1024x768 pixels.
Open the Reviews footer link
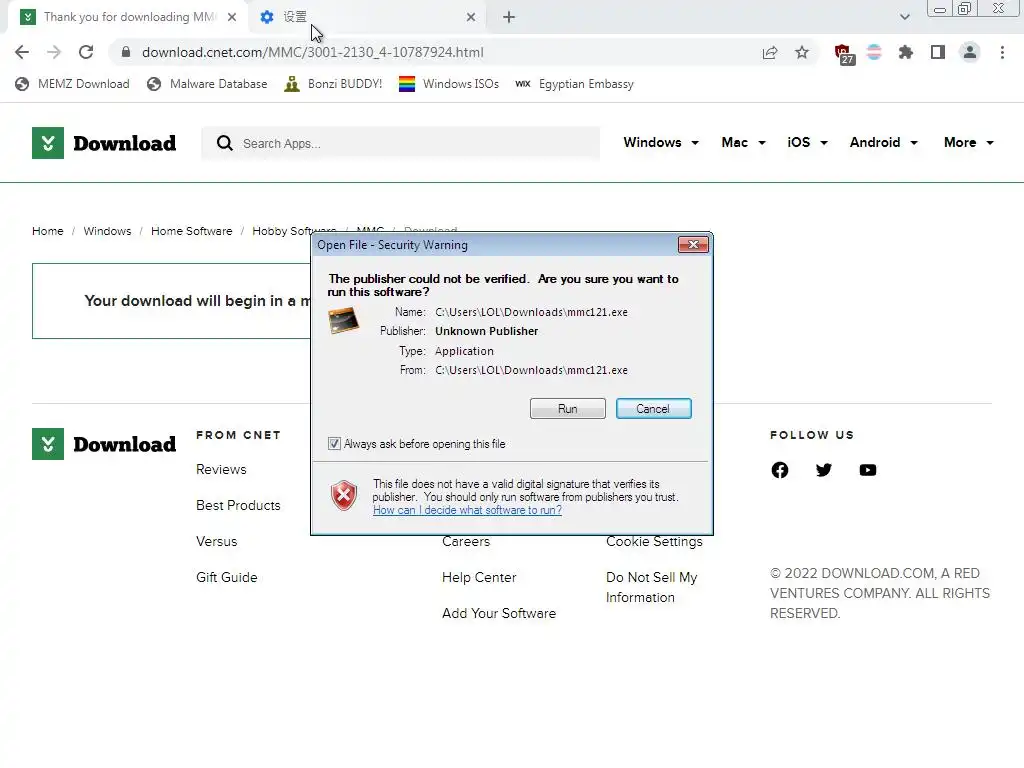(221, 470)
